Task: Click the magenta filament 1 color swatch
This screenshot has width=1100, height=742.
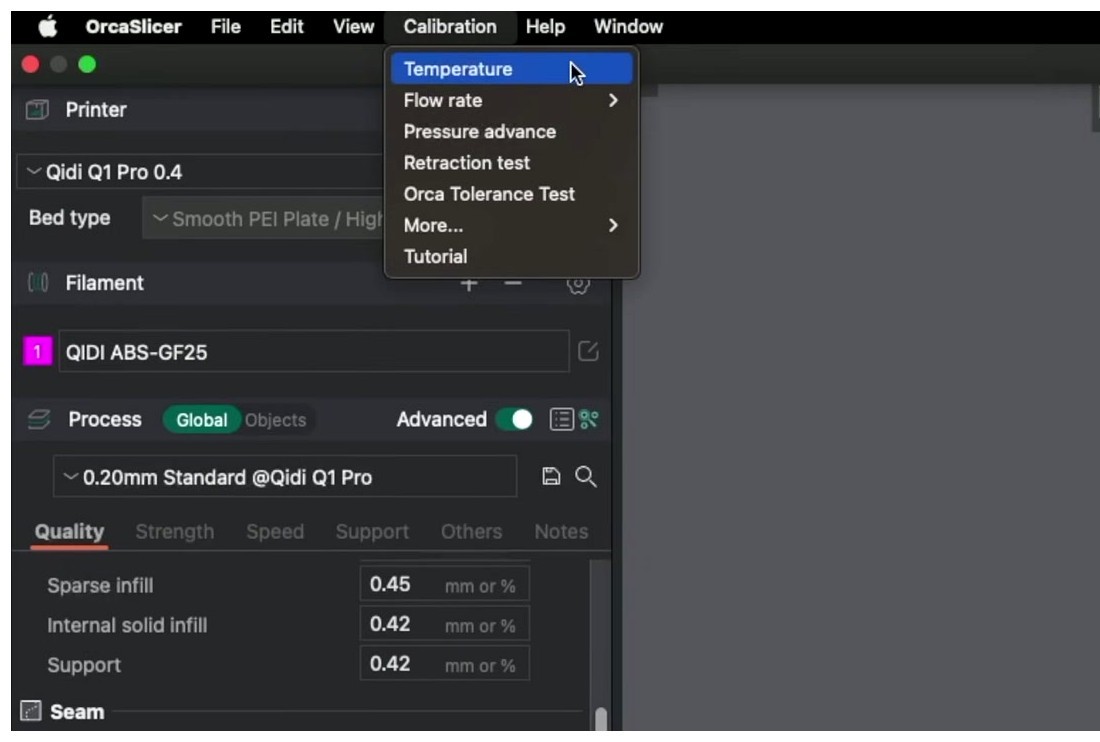Action: 38,351
